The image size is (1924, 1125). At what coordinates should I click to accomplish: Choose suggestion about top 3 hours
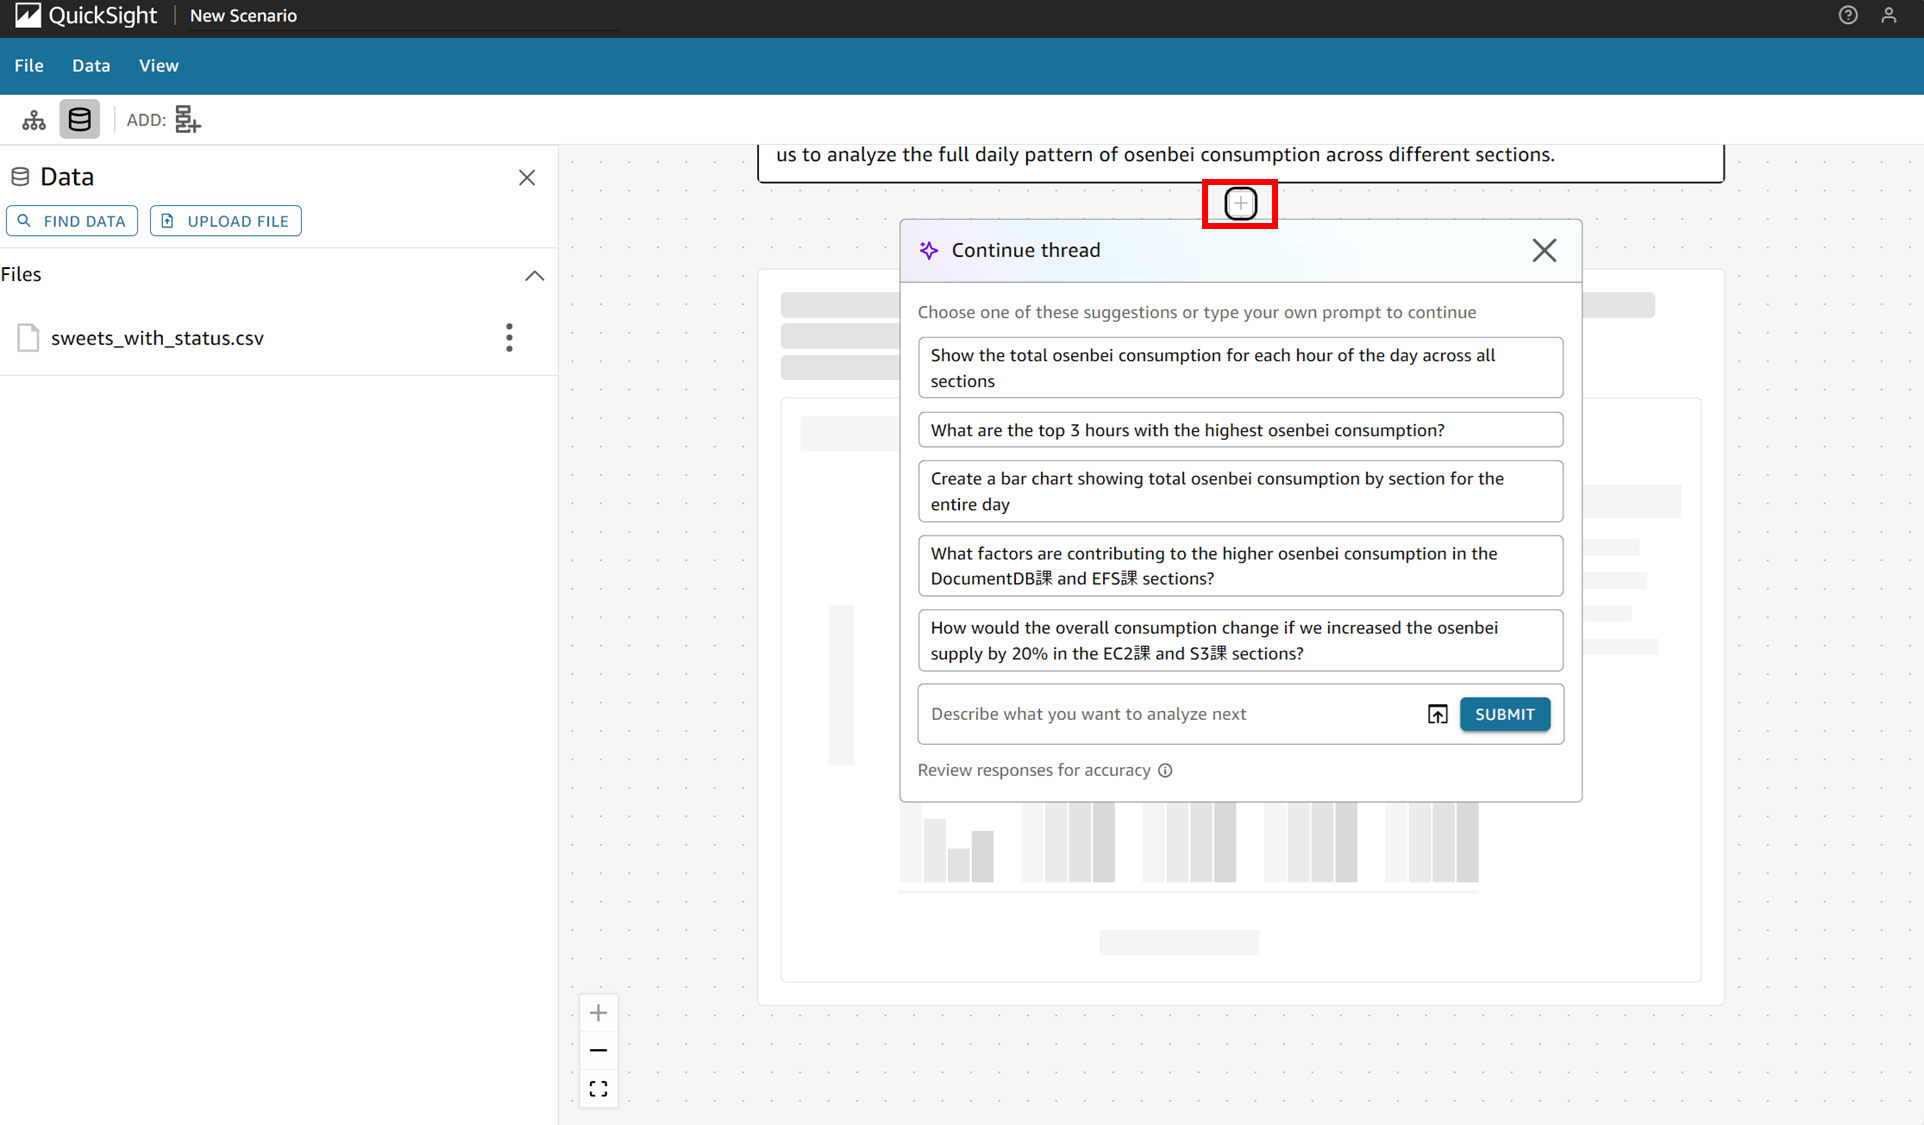[1240, 430]
